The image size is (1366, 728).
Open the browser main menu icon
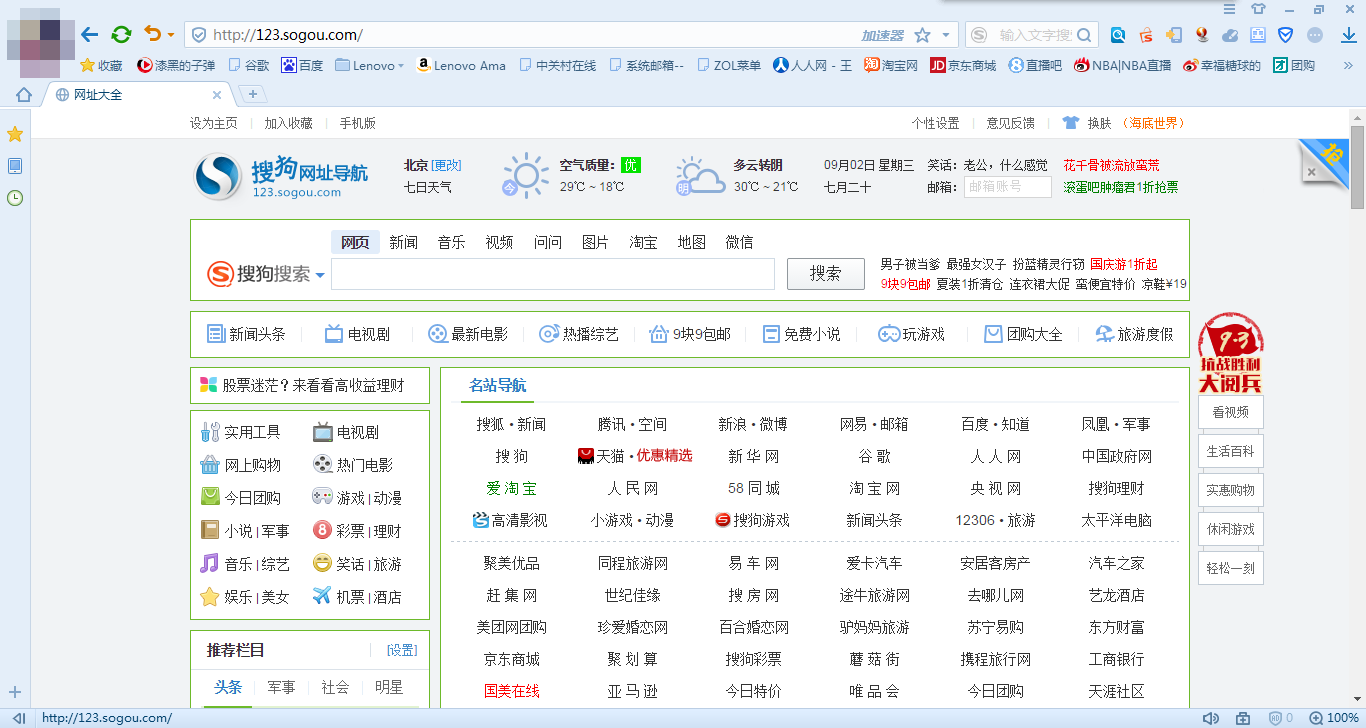pos(1229,9)
